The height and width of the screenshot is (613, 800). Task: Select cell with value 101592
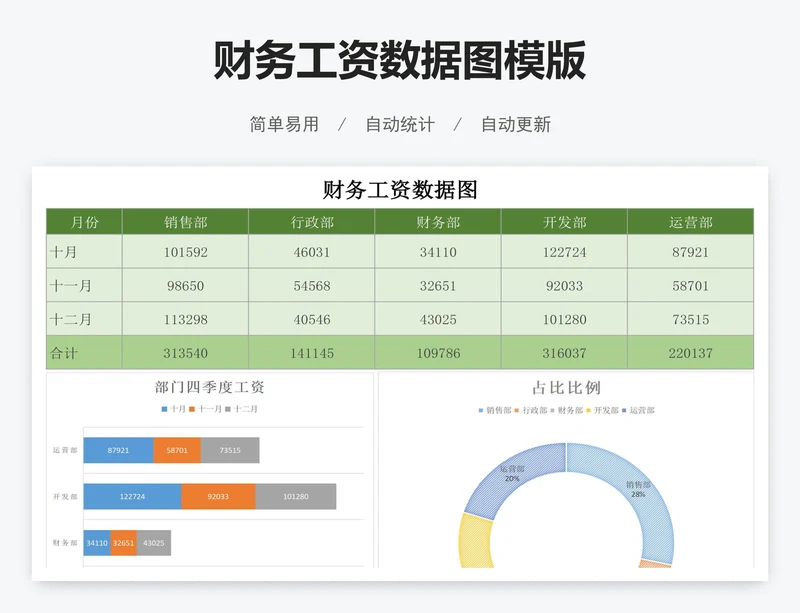[185, 252]
